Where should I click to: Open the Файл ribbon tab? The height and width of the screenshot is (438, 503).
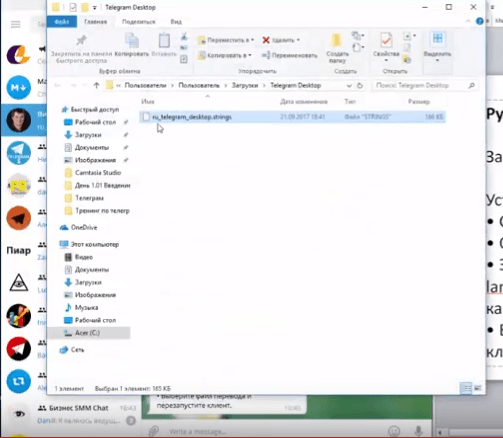pyautogui.click(x=62, y=22)
